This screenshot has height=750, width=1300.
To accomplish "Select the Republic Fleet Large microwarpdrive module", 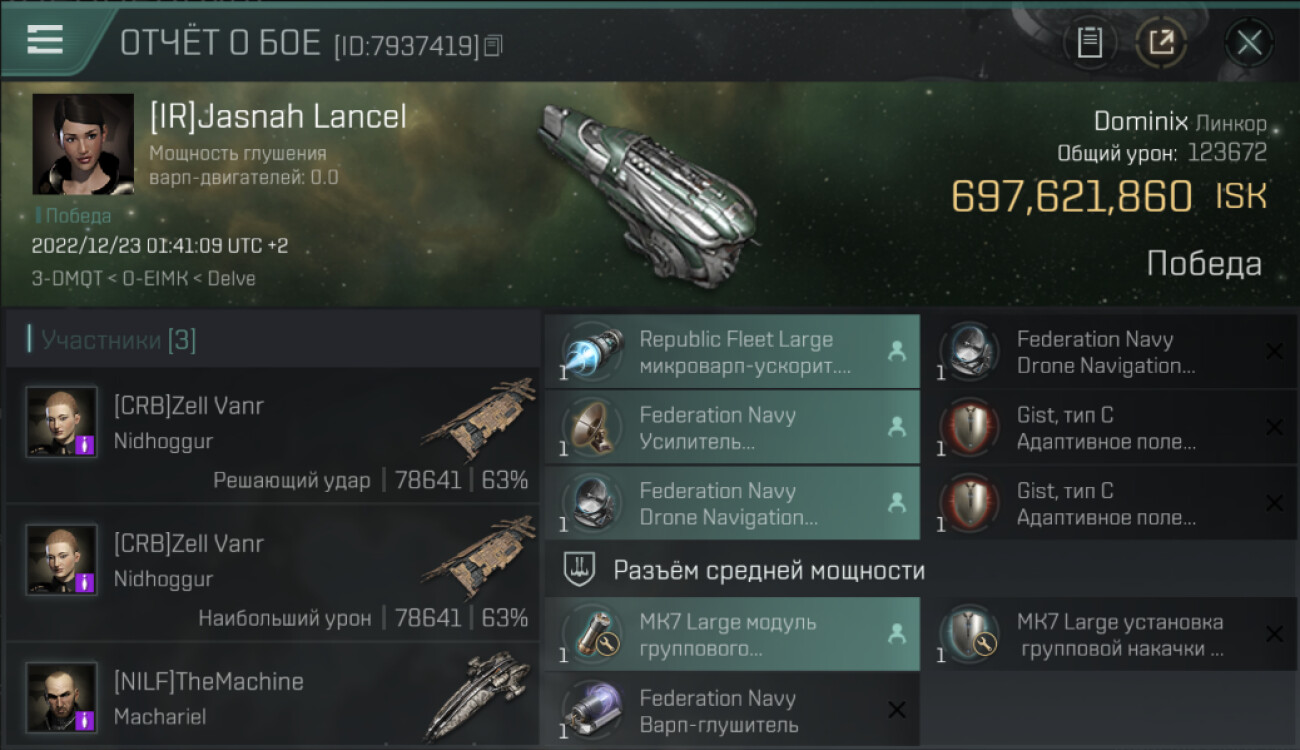I will (732, 352).
